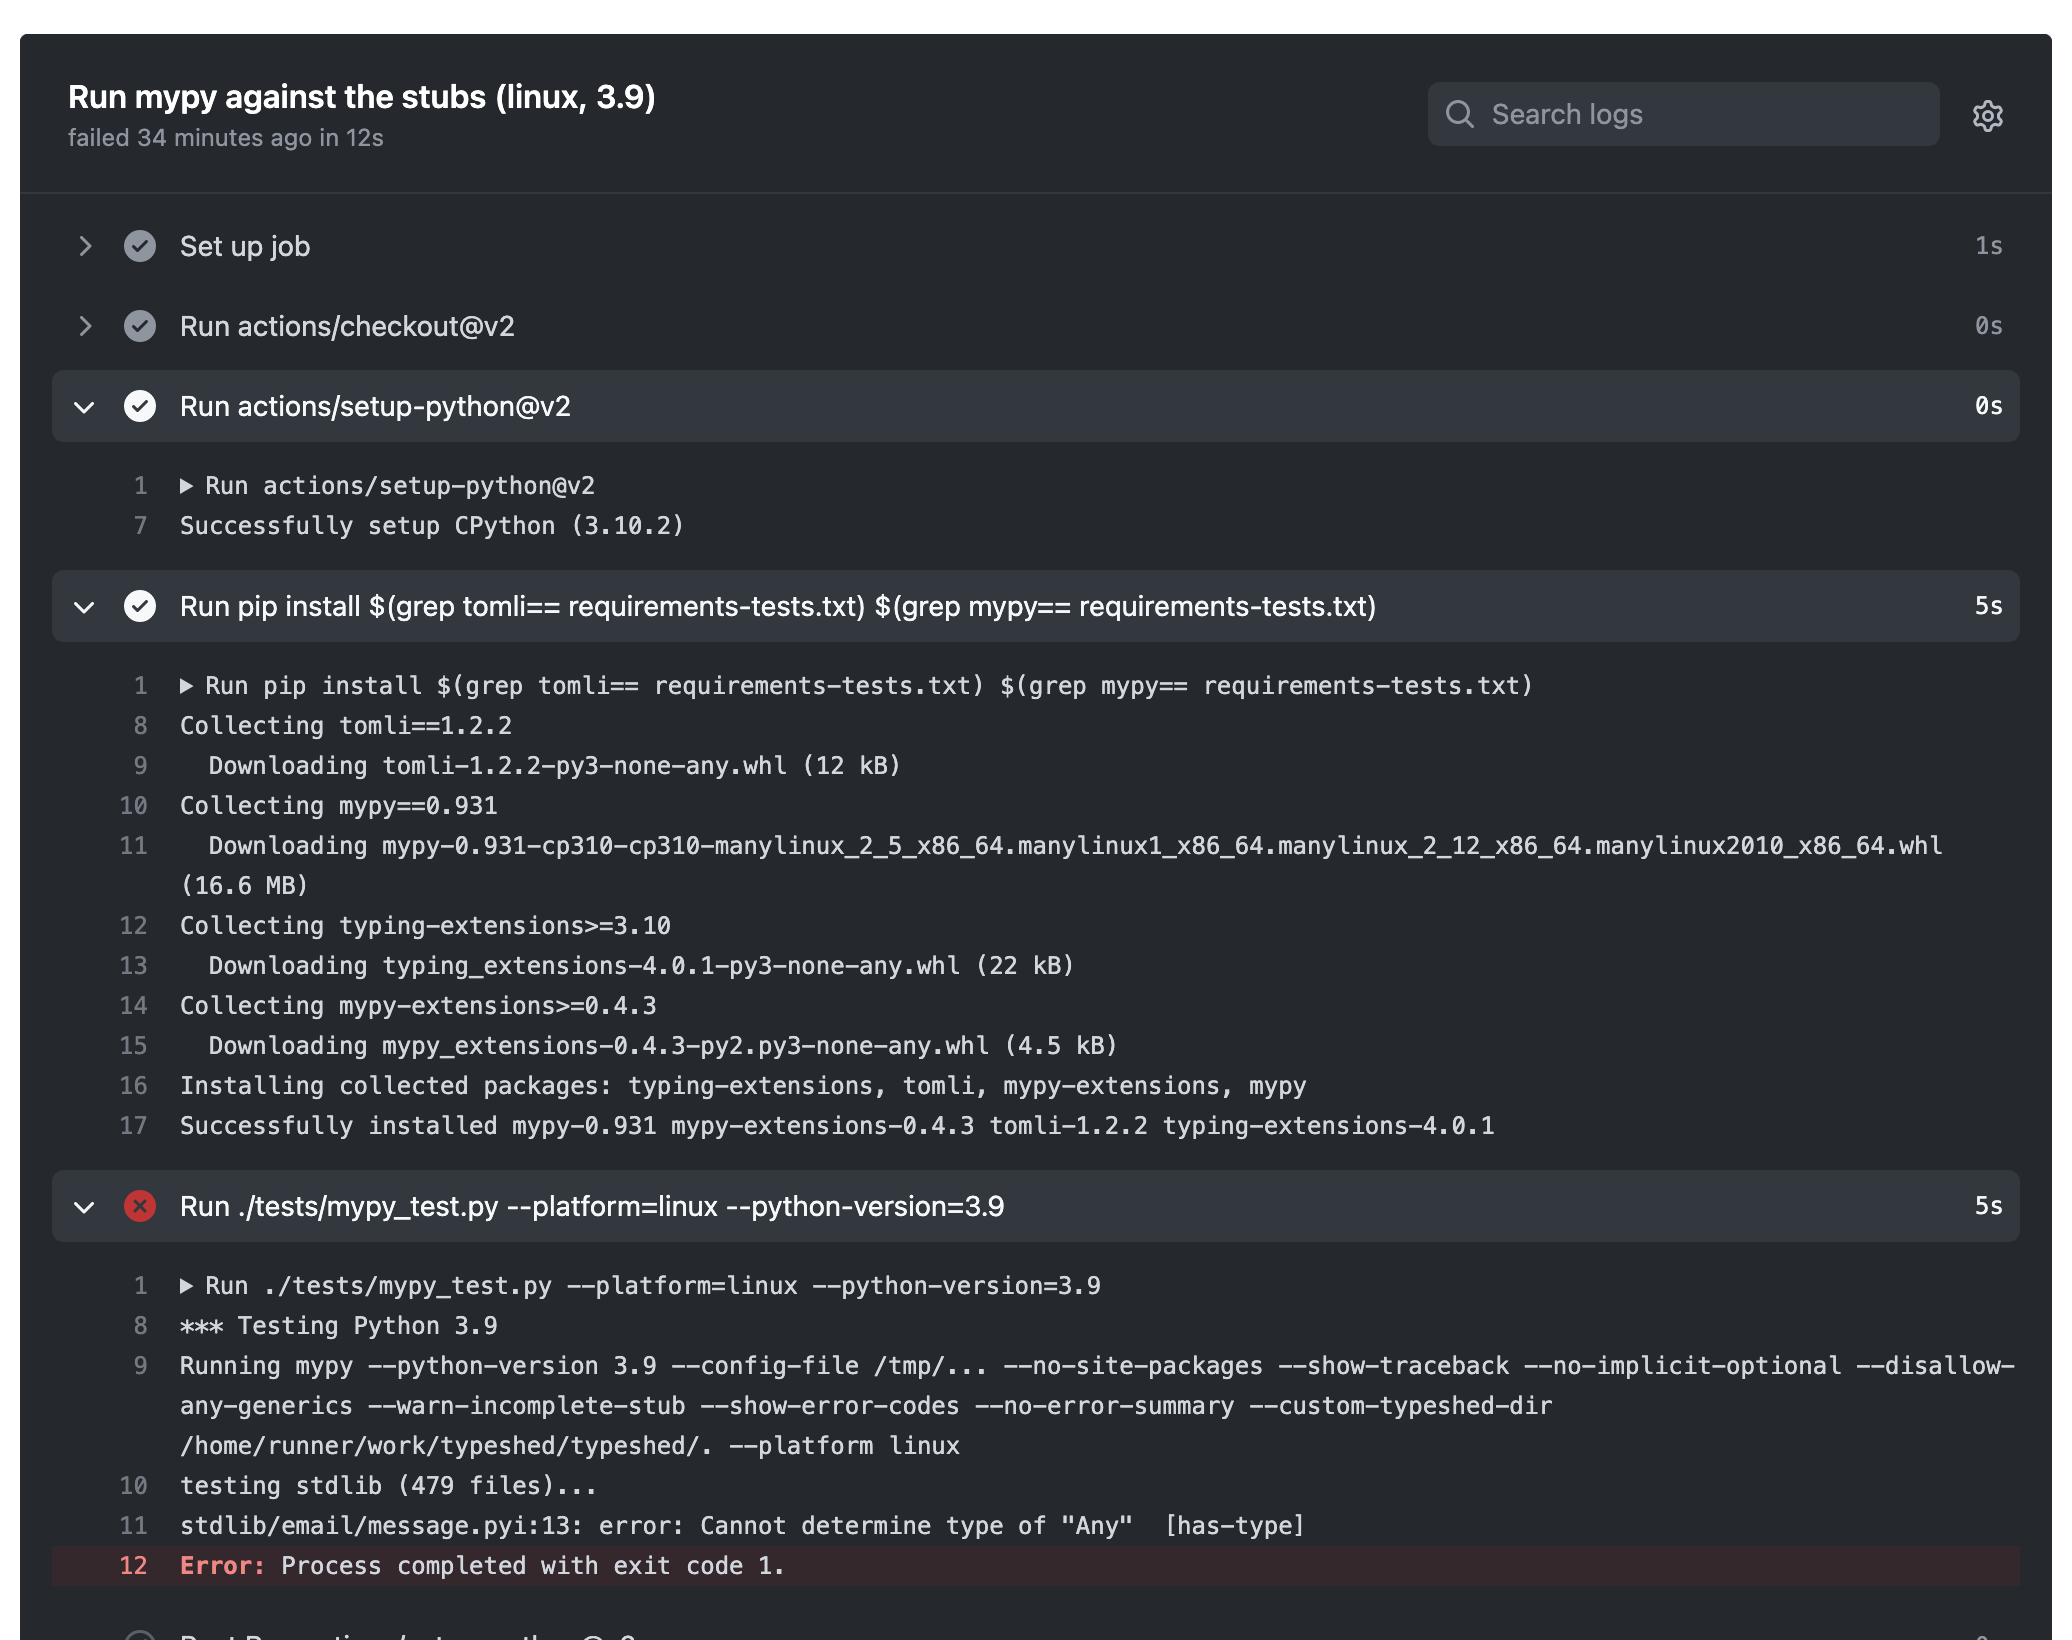The height and width of the screenshot is (1640, 2072).
Task: Click the magnifier icon in Search logs
Action: 1460,114
